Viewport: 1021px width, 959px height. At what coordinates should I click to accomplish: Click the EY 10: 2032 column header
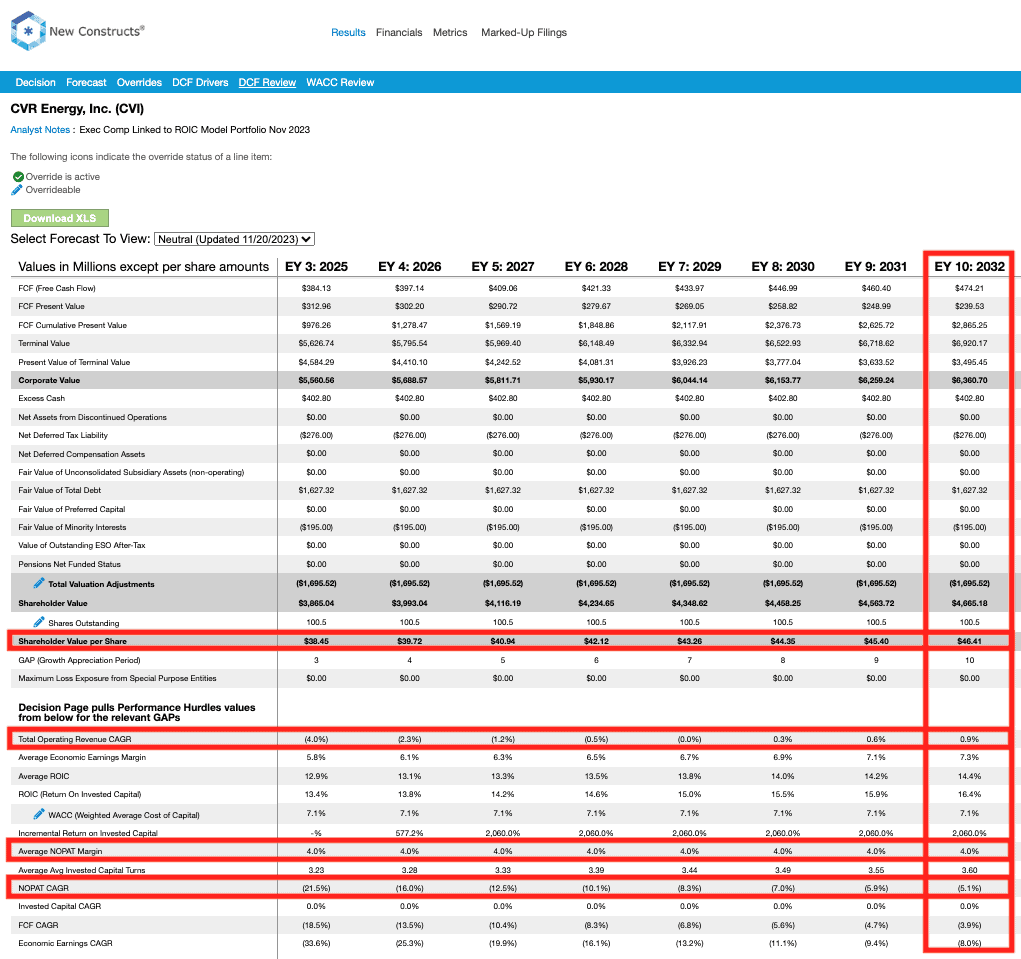[970, 266]
